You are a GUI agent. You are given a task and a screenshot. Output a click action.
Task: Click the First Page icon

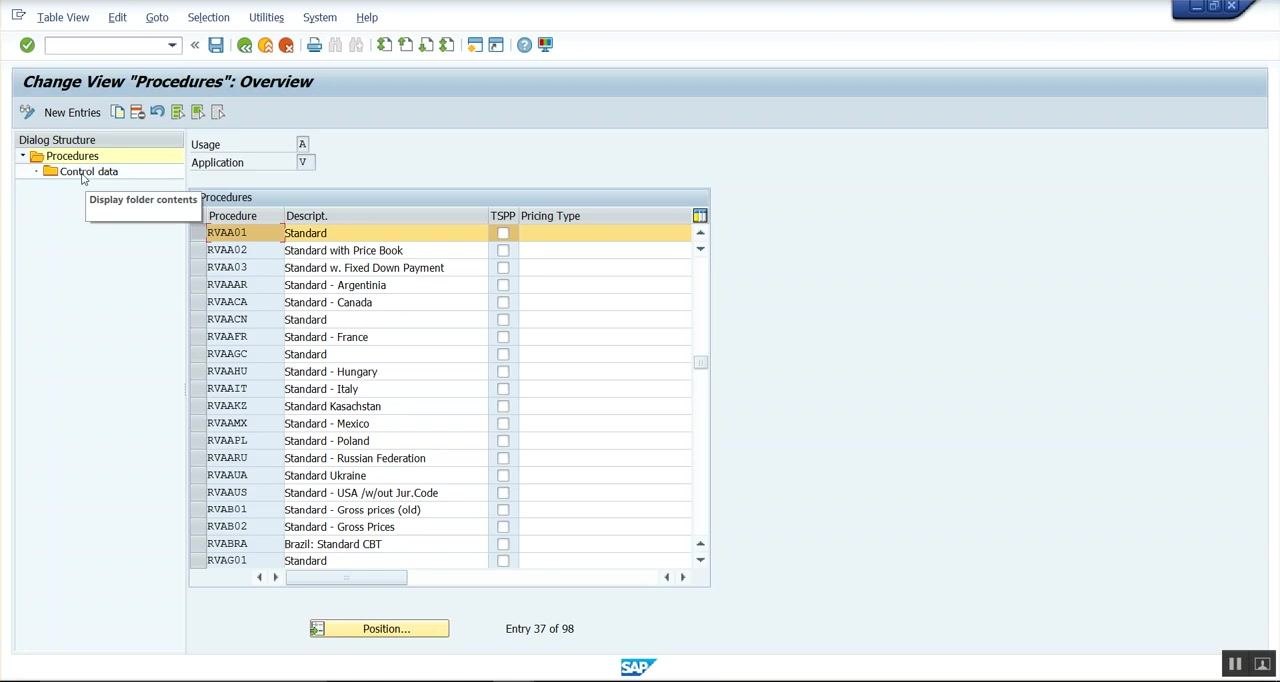tap(384, 45)
